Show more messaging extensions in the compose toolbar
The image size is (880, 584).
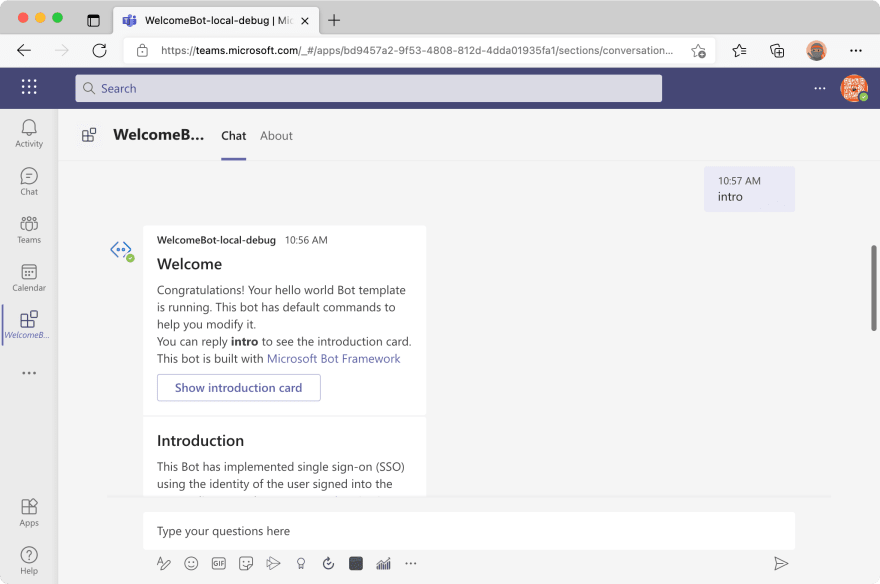[x=411, y=563]
